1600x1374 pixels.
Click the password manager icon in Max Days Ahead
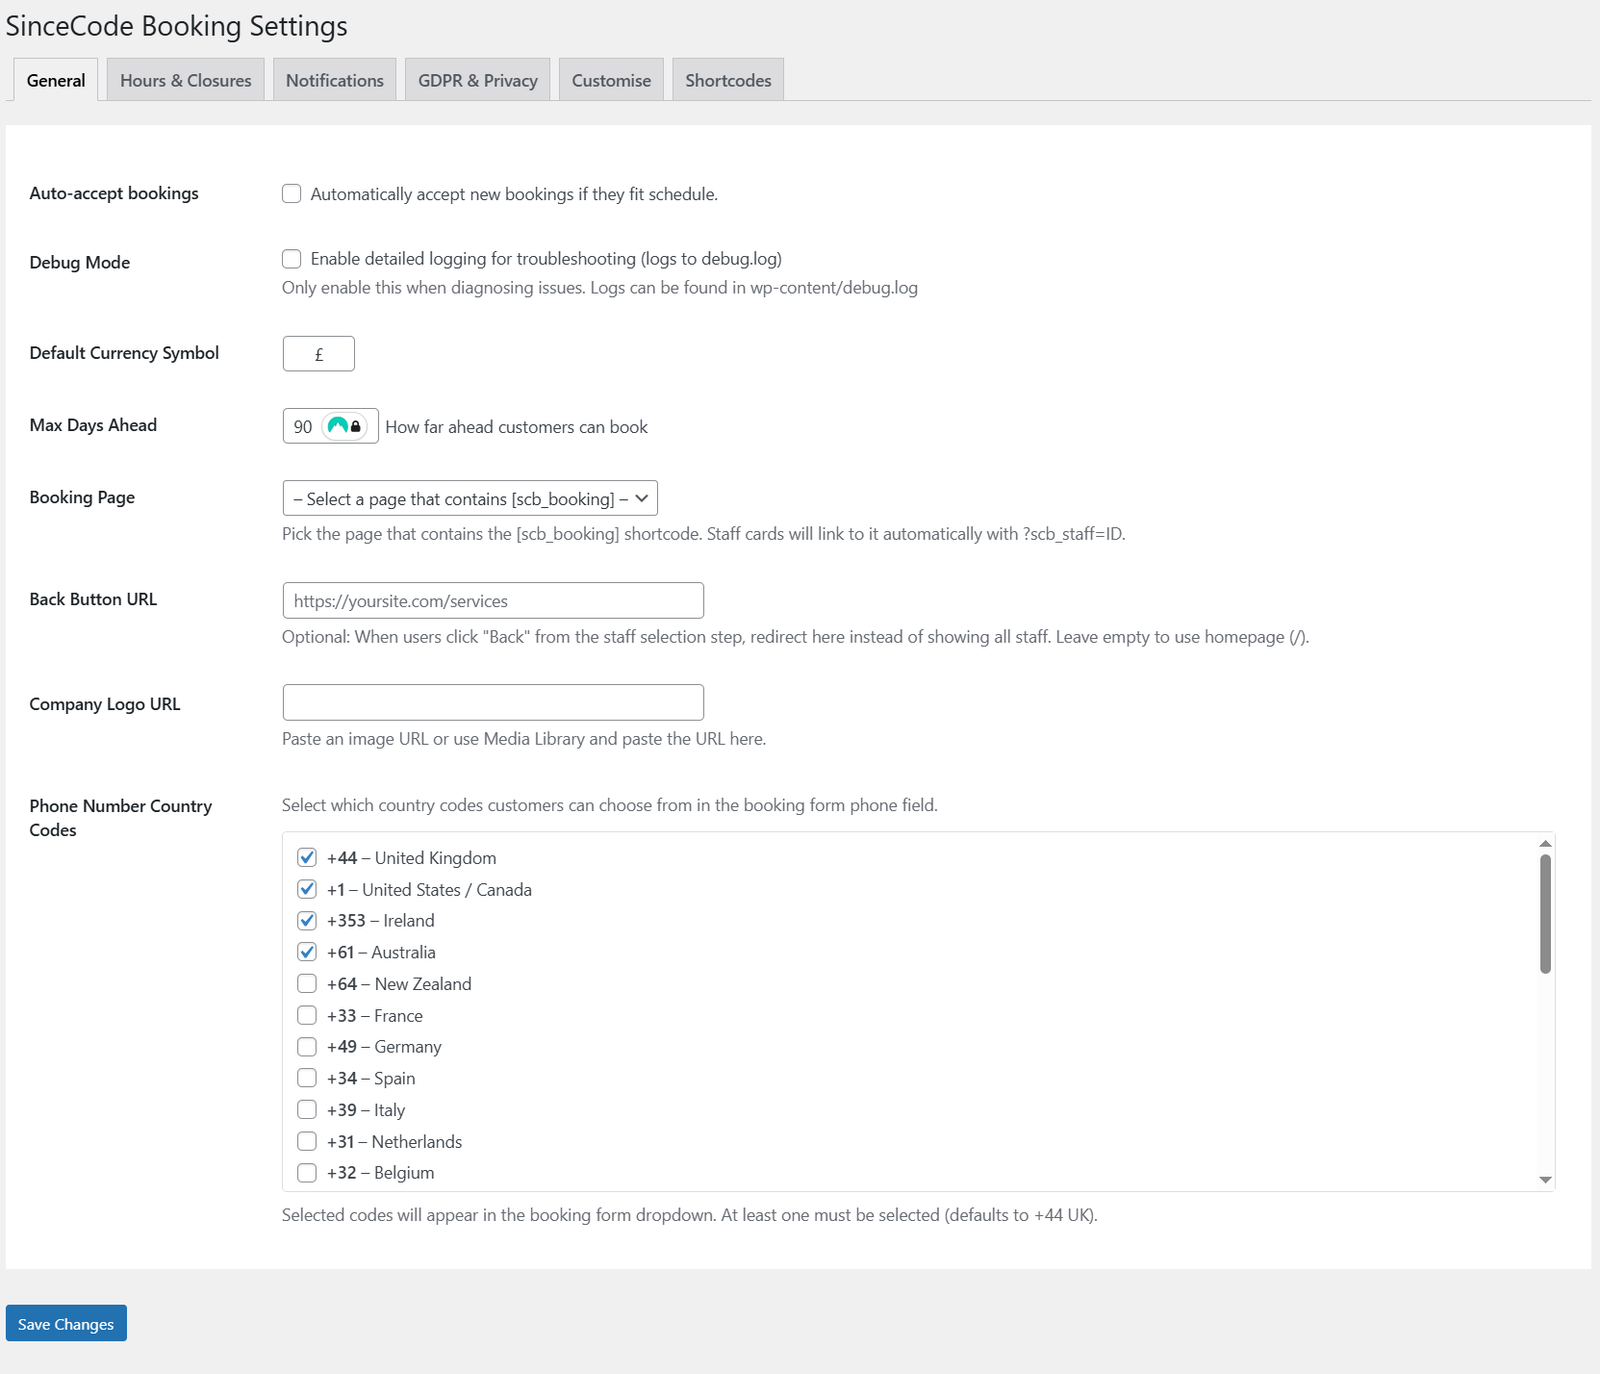click(x=343, y=427)
